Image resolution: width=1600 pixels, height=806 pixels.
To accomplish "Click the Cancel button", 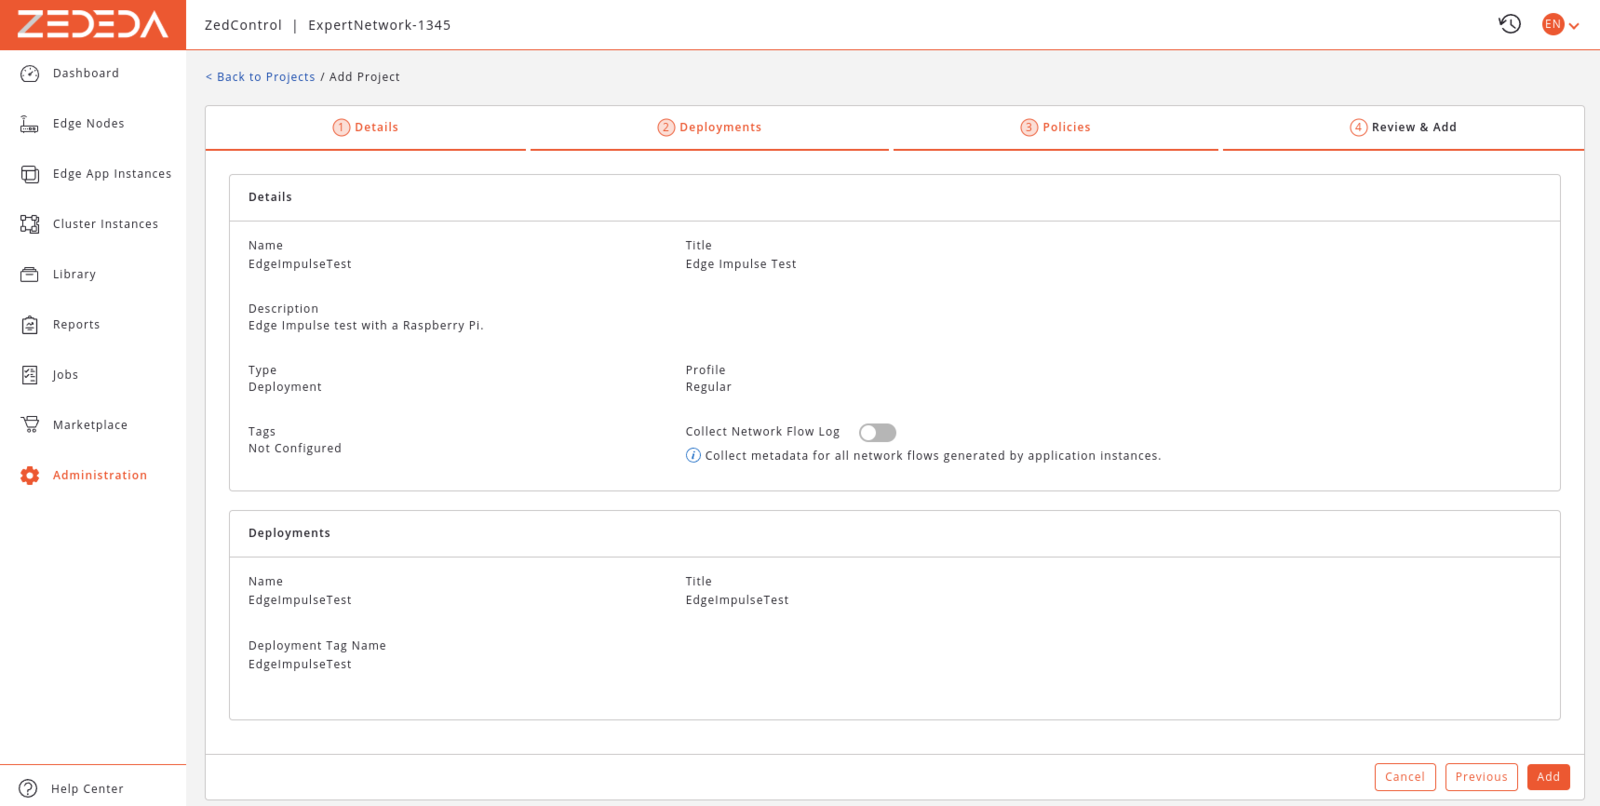I will (1405, 777).
